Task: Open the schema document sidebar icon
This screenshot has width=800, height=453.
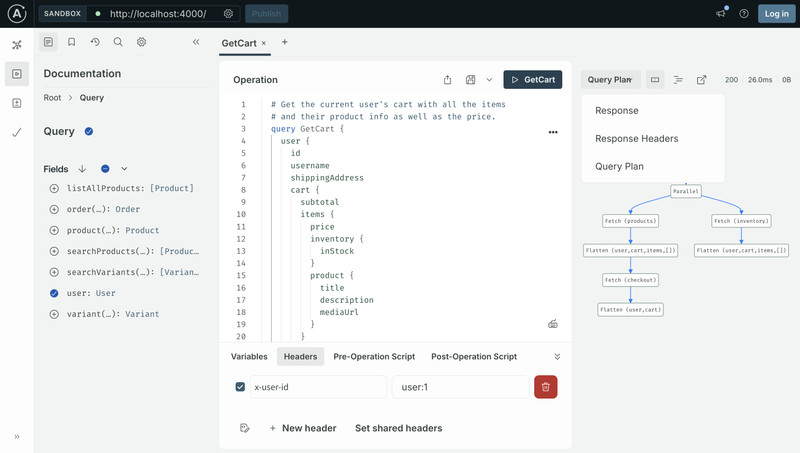Action: tap(17, 103)
